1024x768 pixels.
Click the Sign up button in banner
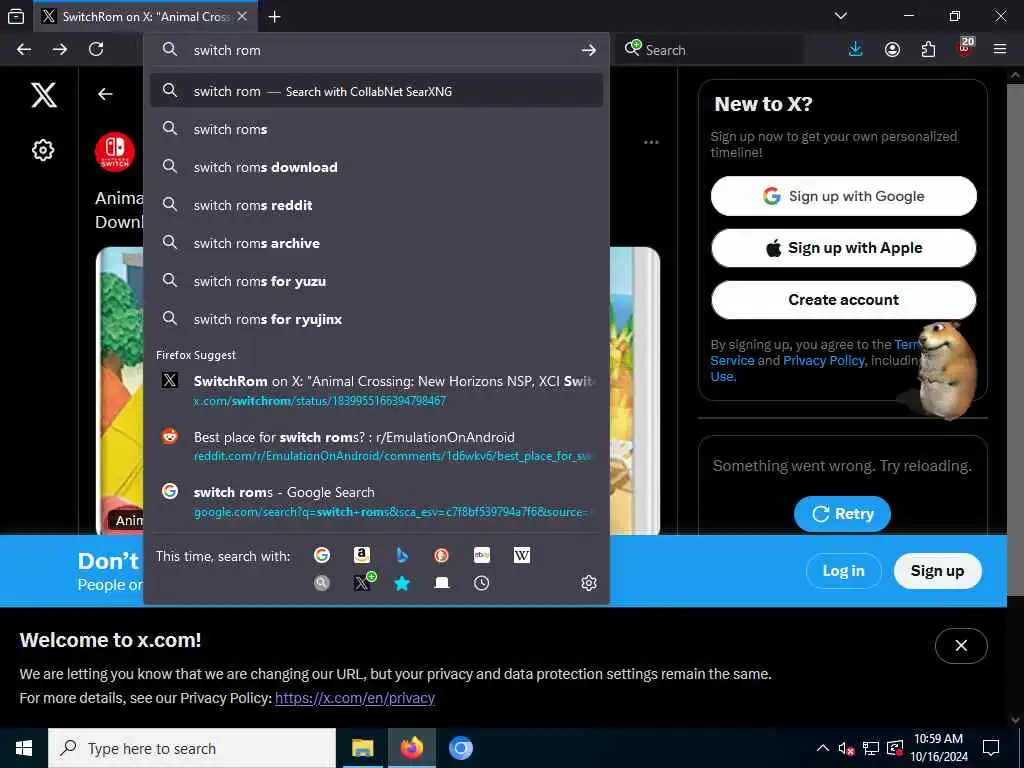click(937, 571)
